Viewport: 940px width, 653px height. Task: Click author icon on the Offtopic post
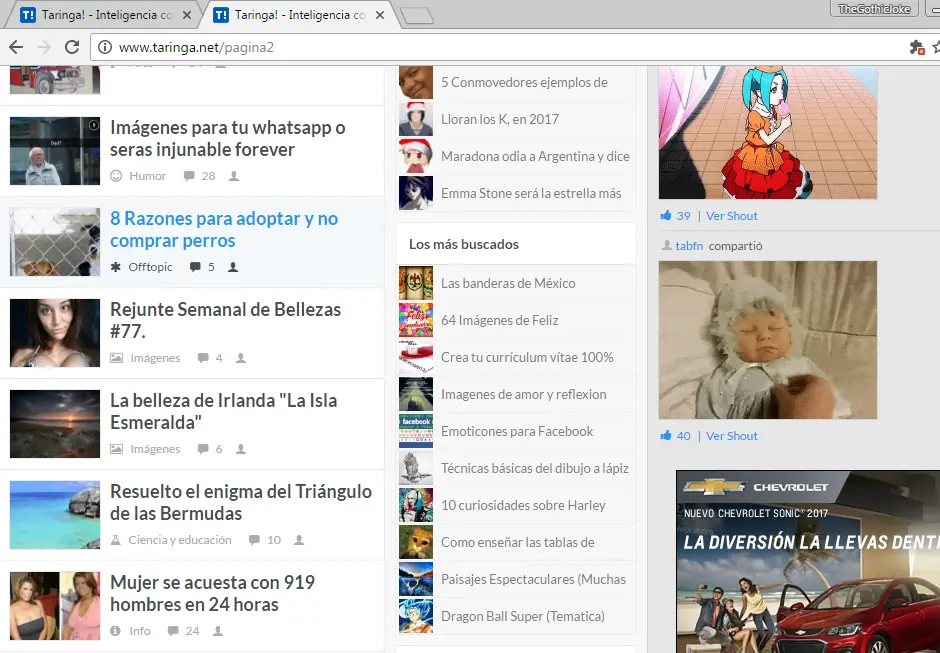(x=233, y=267)
